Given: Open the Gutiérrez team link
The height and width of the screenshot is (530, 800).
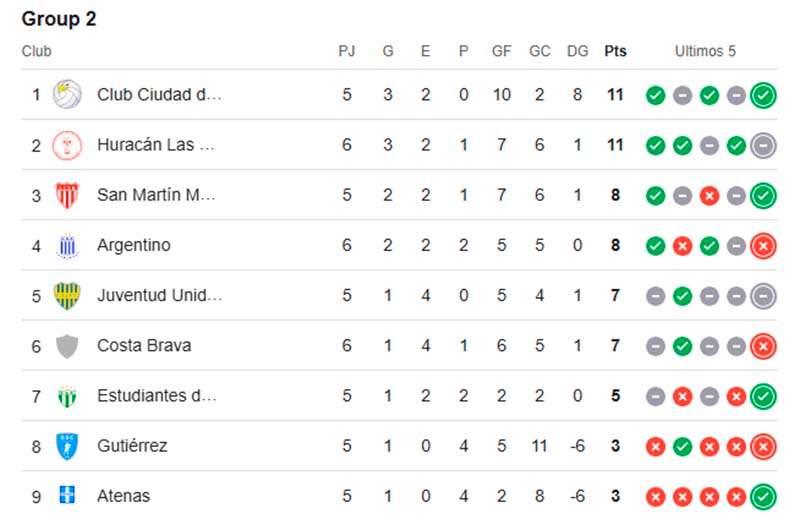Looking at the screenshot, I should (132, 446).
